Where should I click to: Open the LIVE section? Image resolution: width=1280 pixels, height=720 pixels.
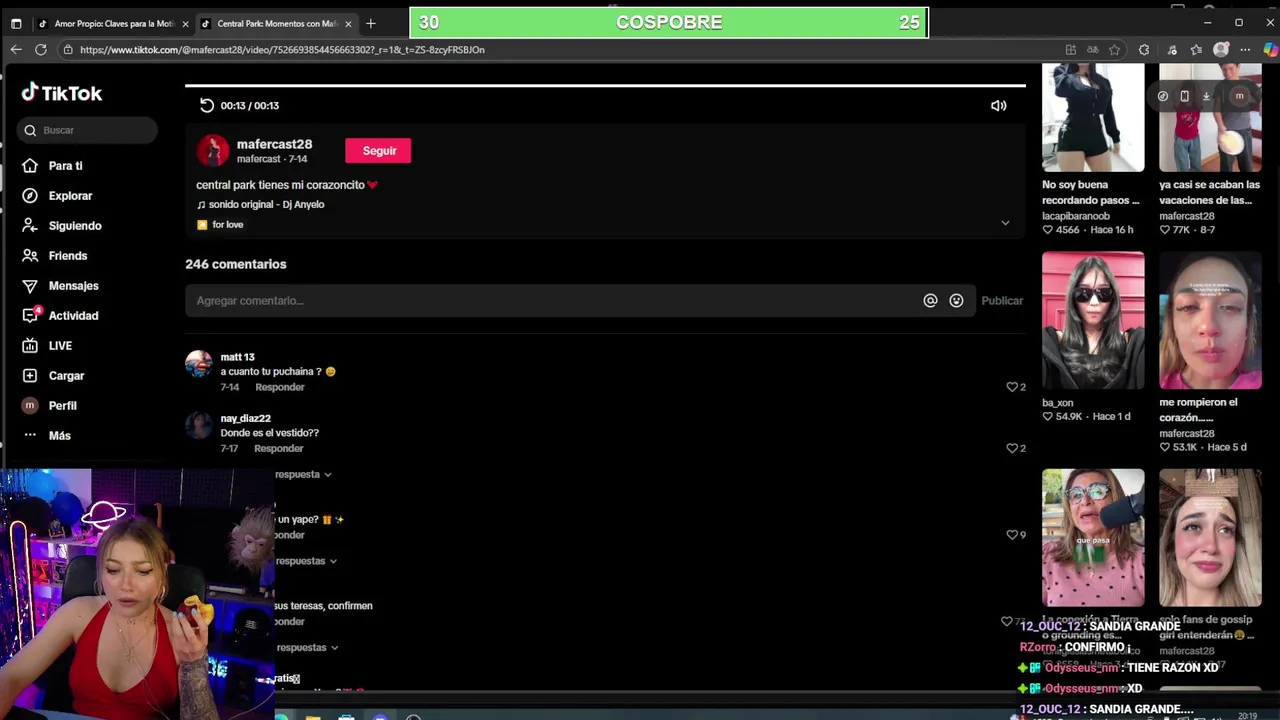(60, 346)
